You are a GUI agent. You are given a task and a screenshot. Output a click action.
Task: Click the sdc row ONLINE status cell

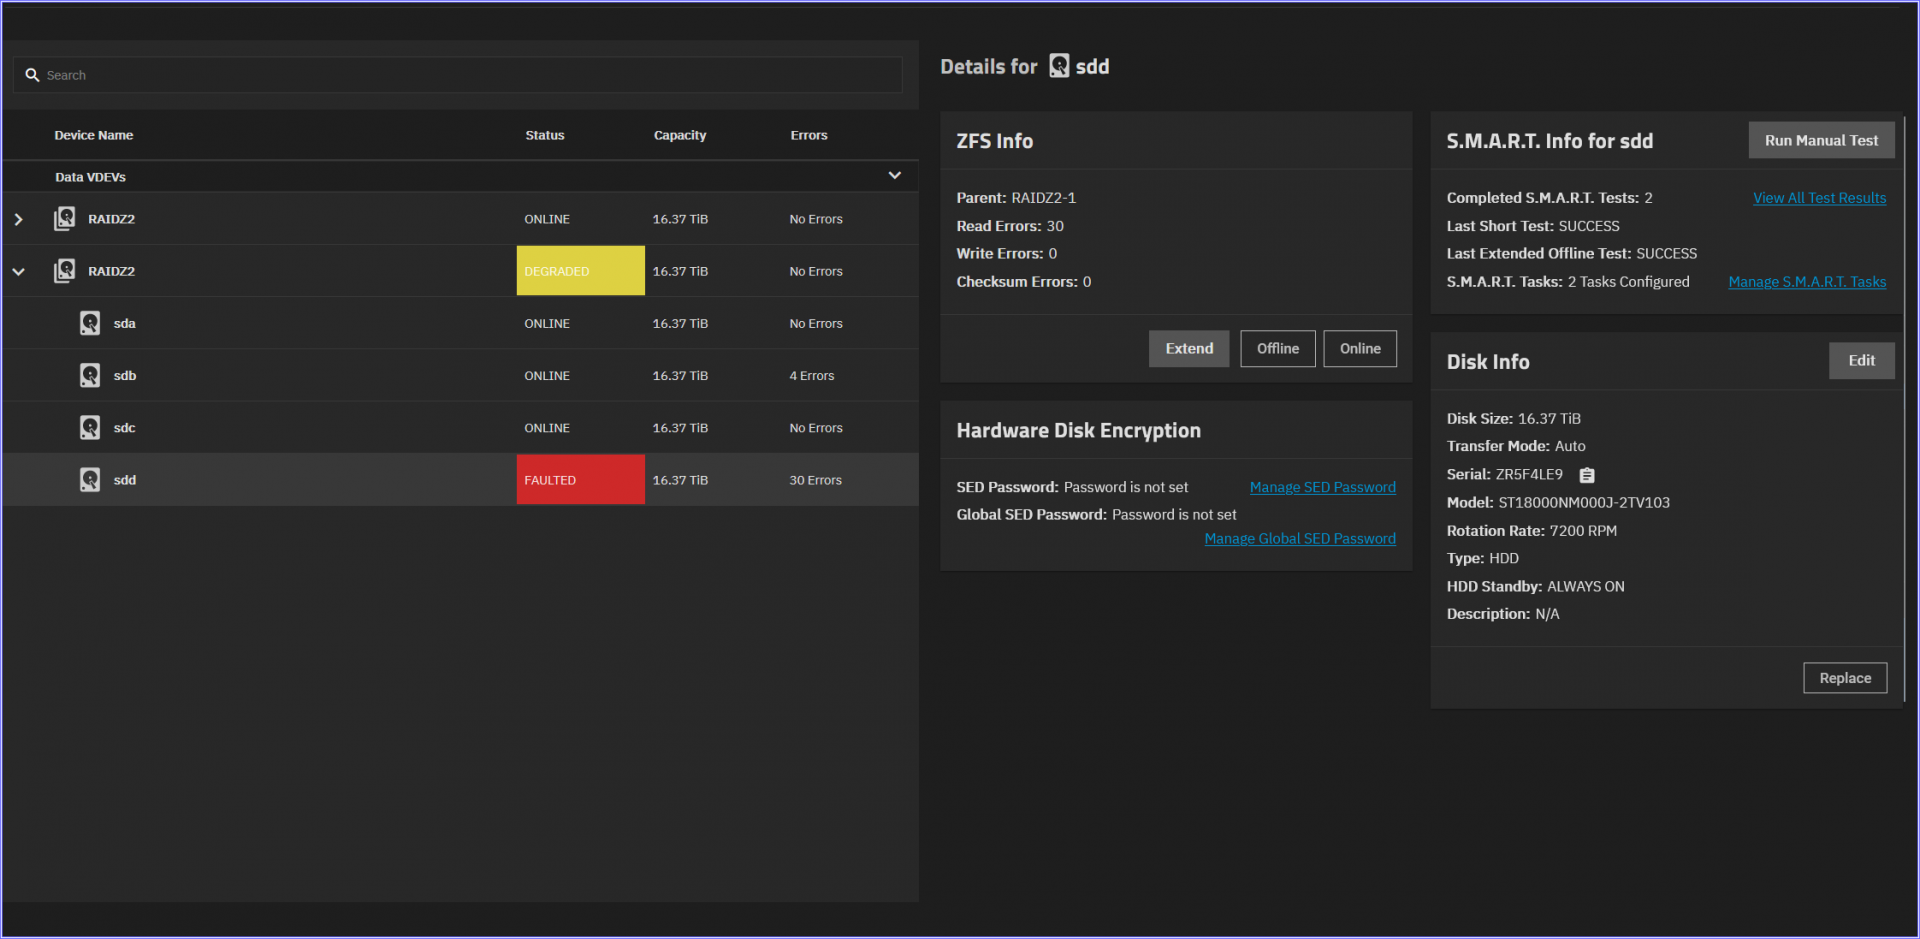coord(547,428)
